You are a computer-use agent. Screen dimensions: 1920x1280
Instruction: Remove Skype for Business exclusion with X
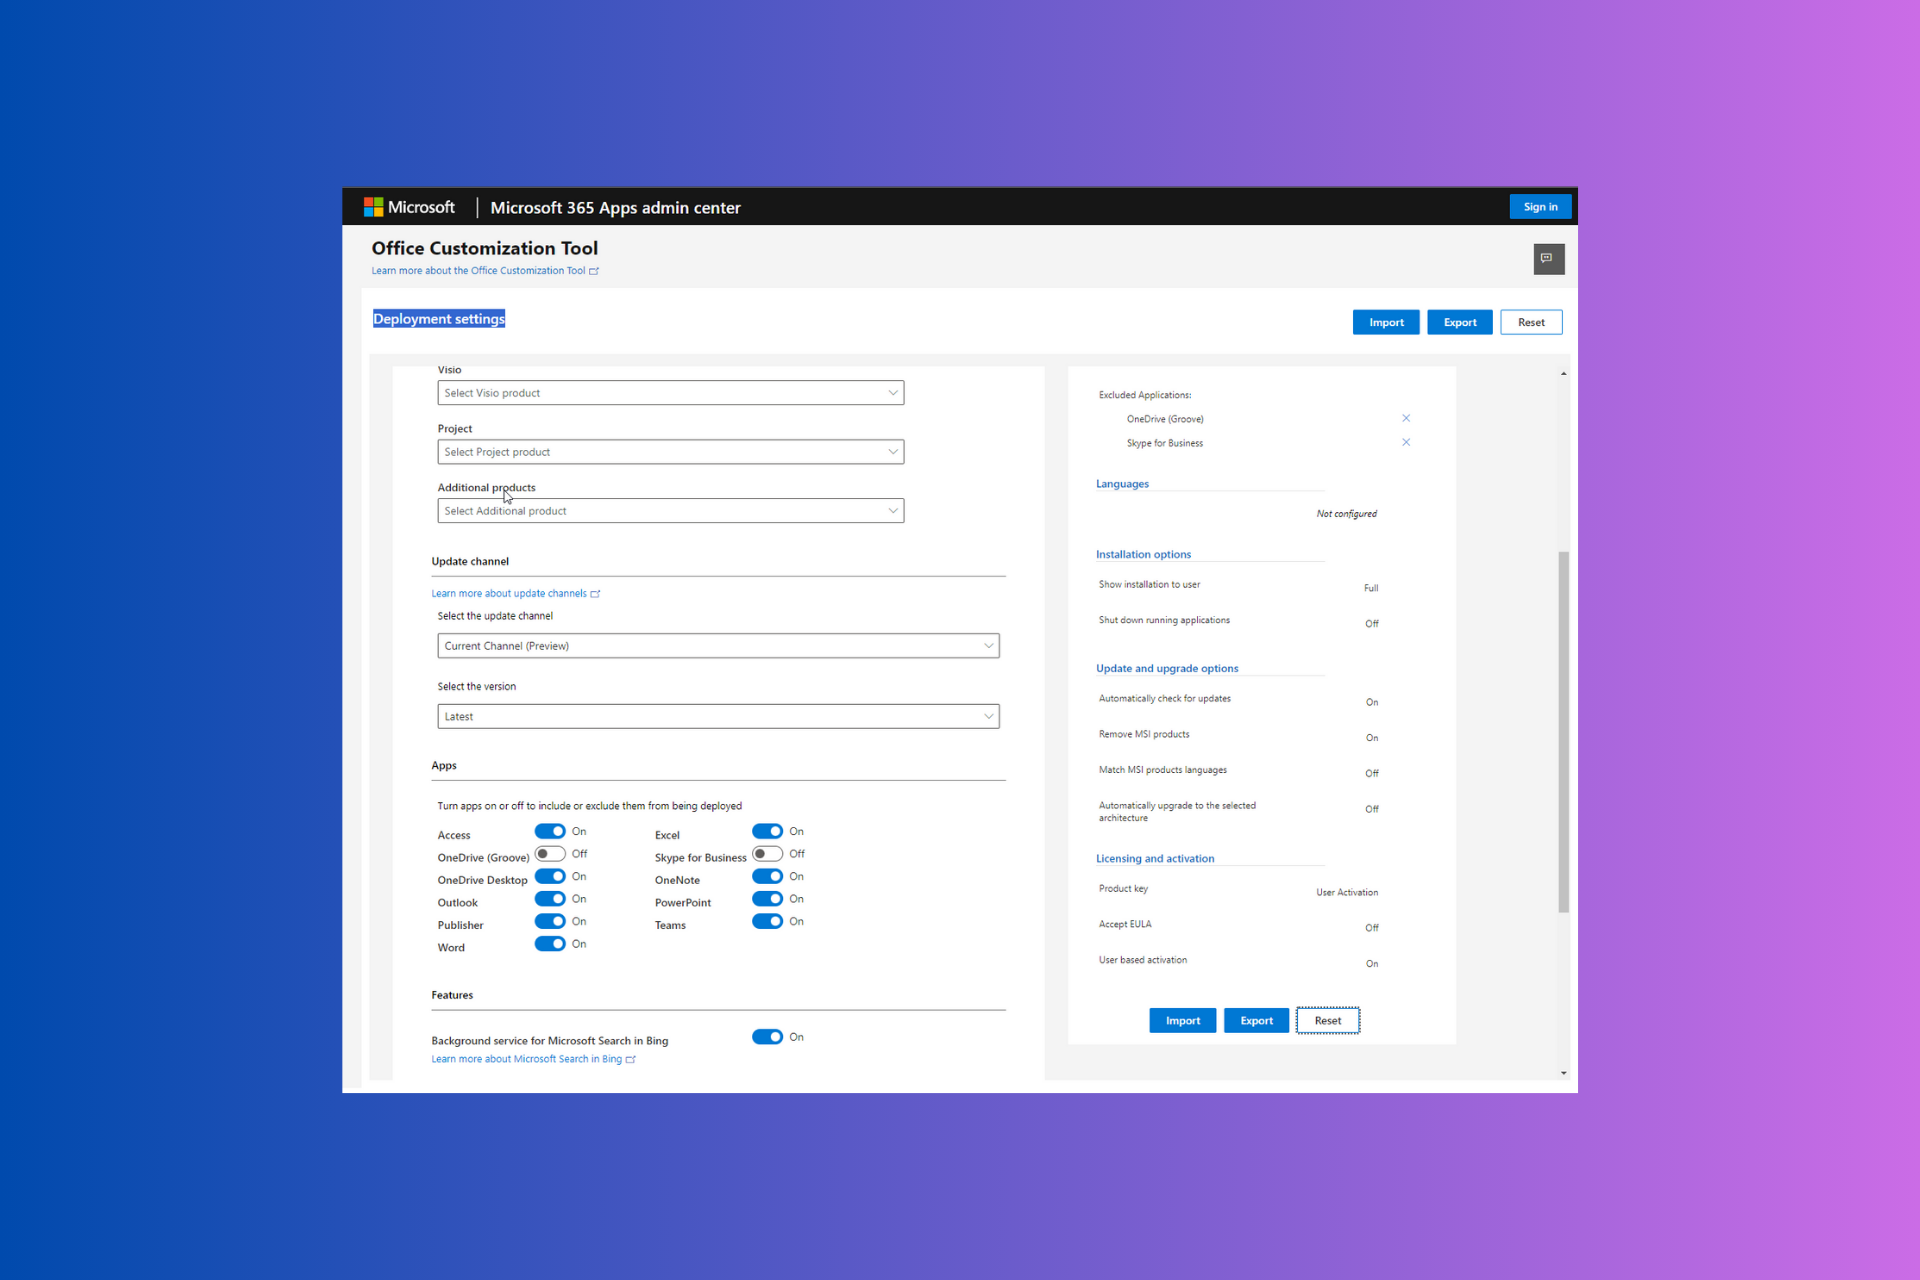(1405, 443)
